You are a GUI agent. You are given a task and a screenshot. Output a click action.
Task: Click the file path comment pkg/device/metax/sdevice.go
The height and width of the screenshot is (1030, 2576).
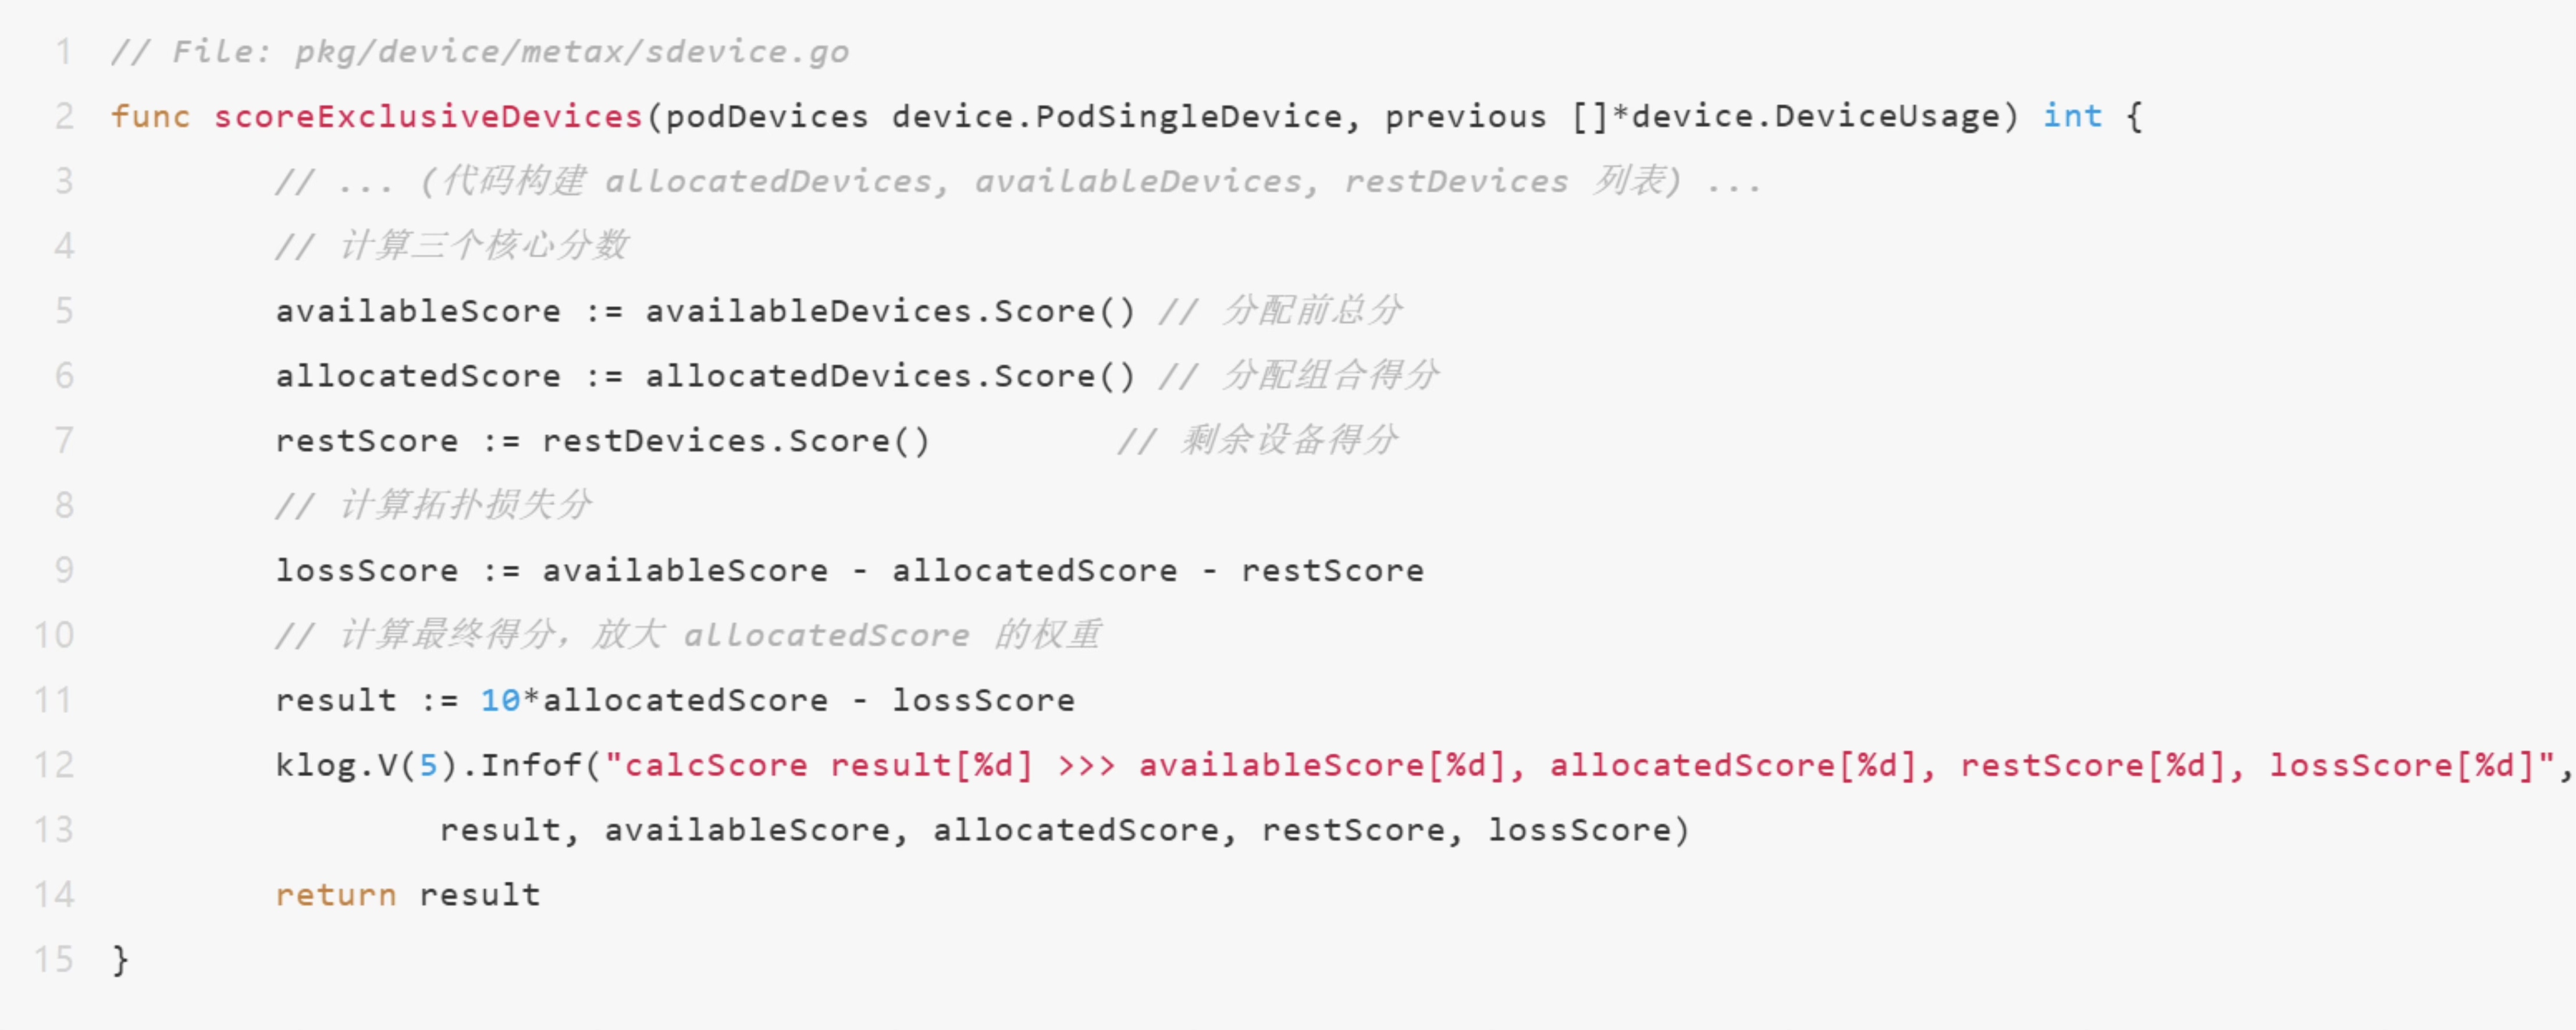point(571,52)
